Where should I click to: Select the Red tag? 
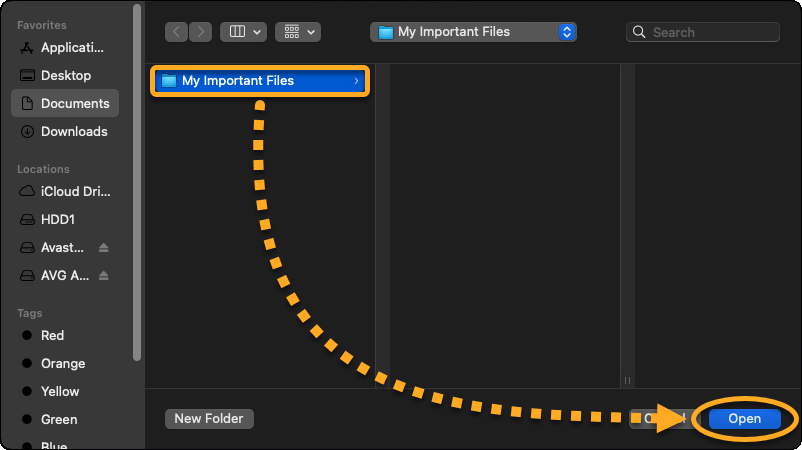click(52, 335)
